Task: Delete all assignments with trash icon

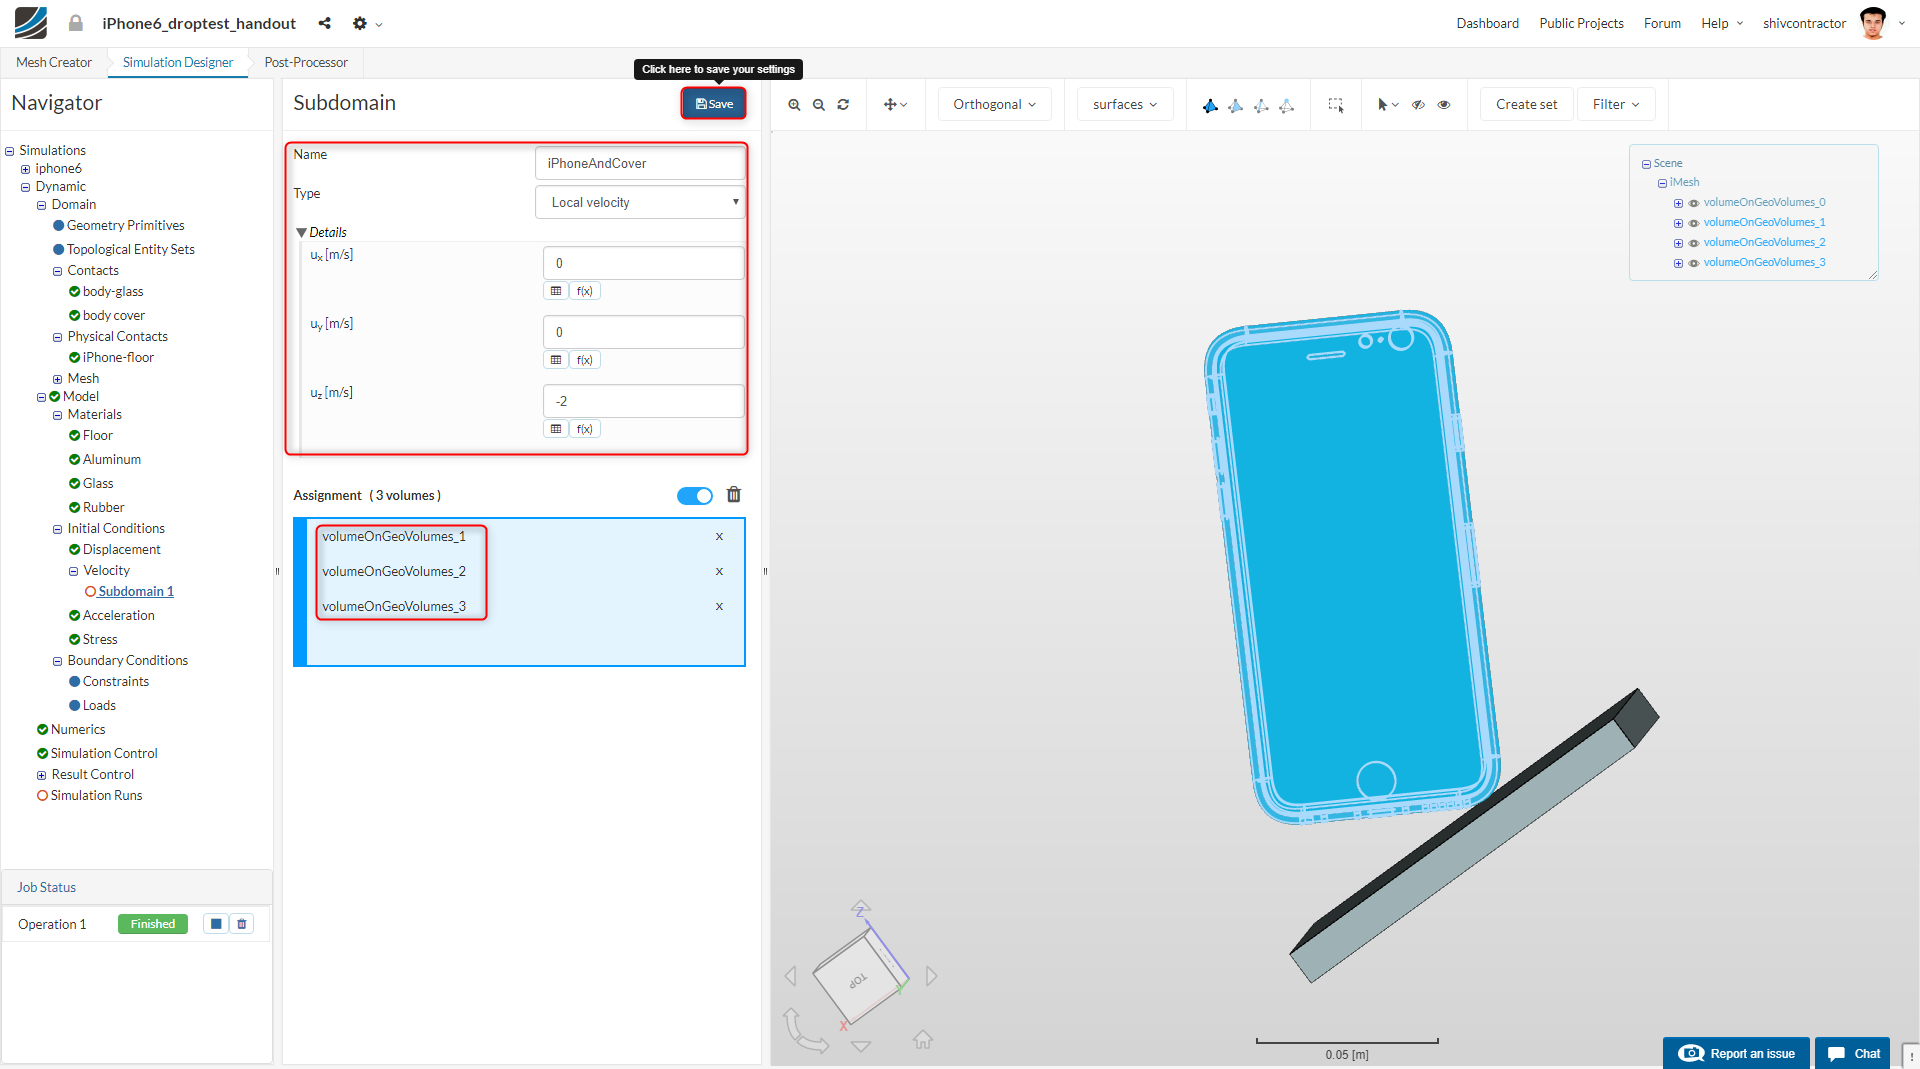Action: (734, 495)
